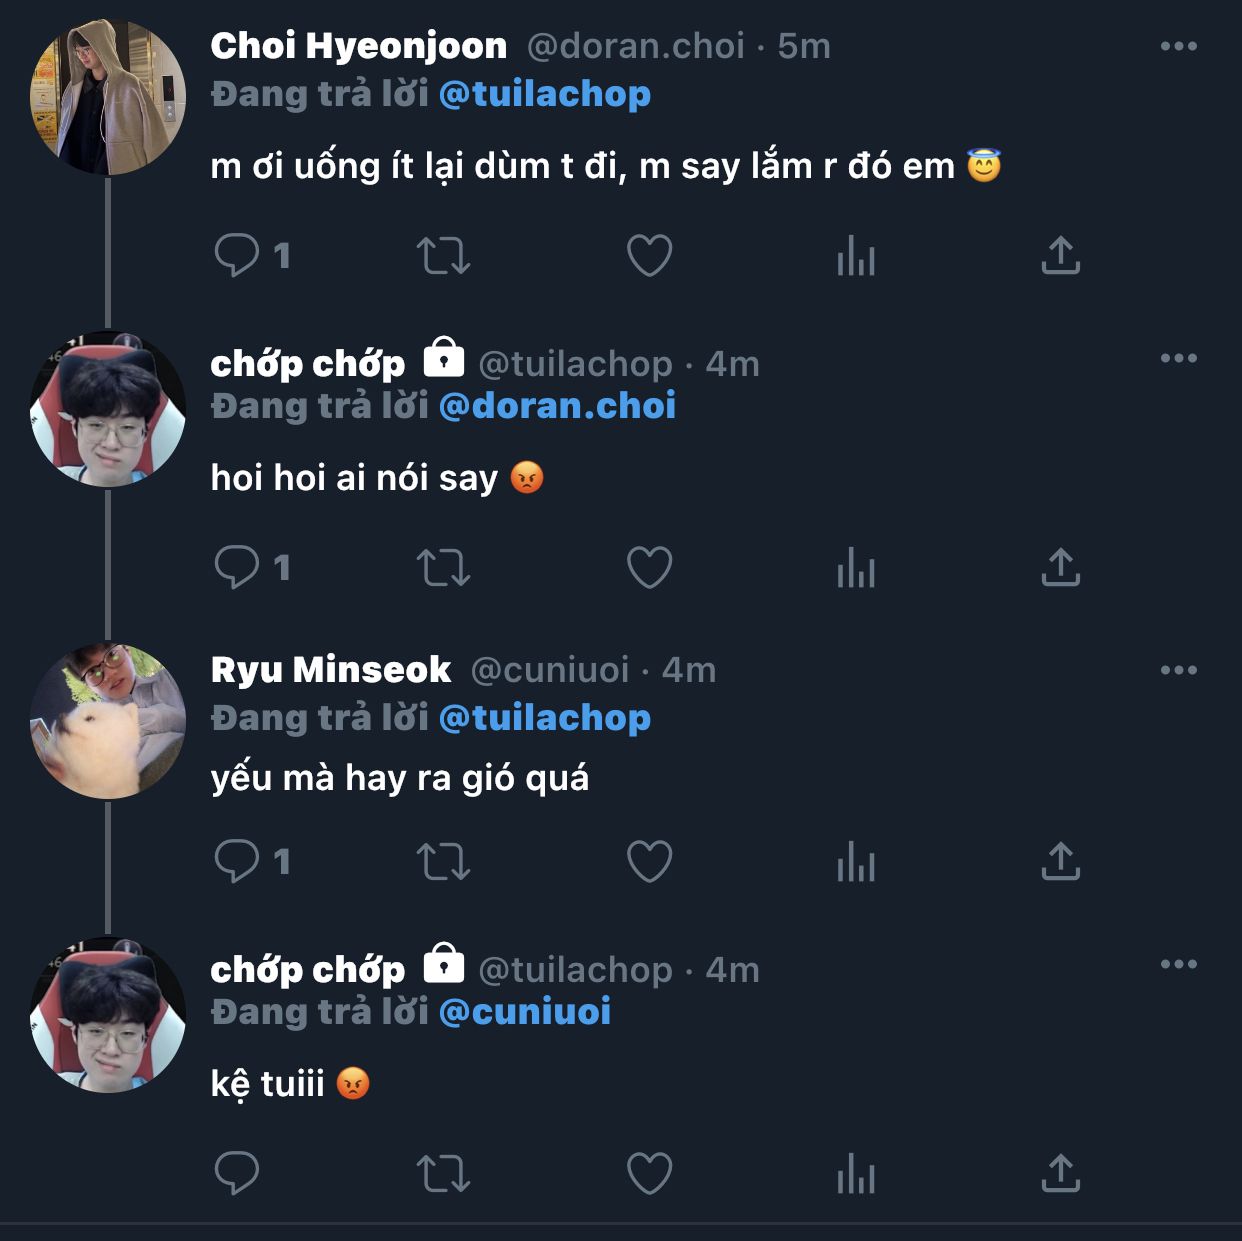View analytics for the 'kệ tuiii' tweet
This screenshot has height=1241, width=1242.
click(856, 1173)
